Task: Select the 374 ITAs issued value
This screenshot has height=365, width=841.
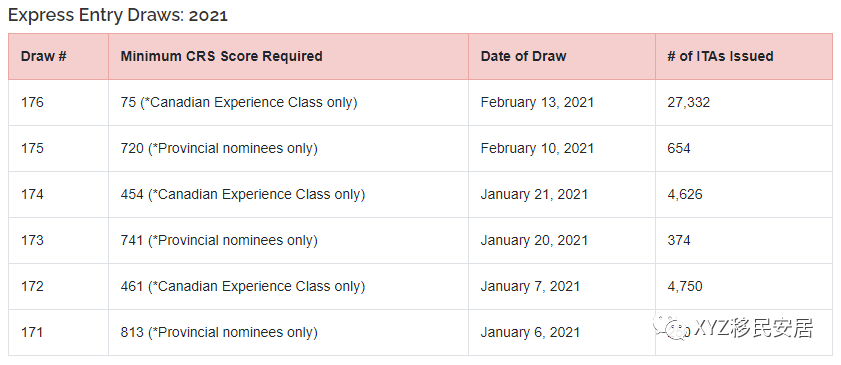Action: 679,241
